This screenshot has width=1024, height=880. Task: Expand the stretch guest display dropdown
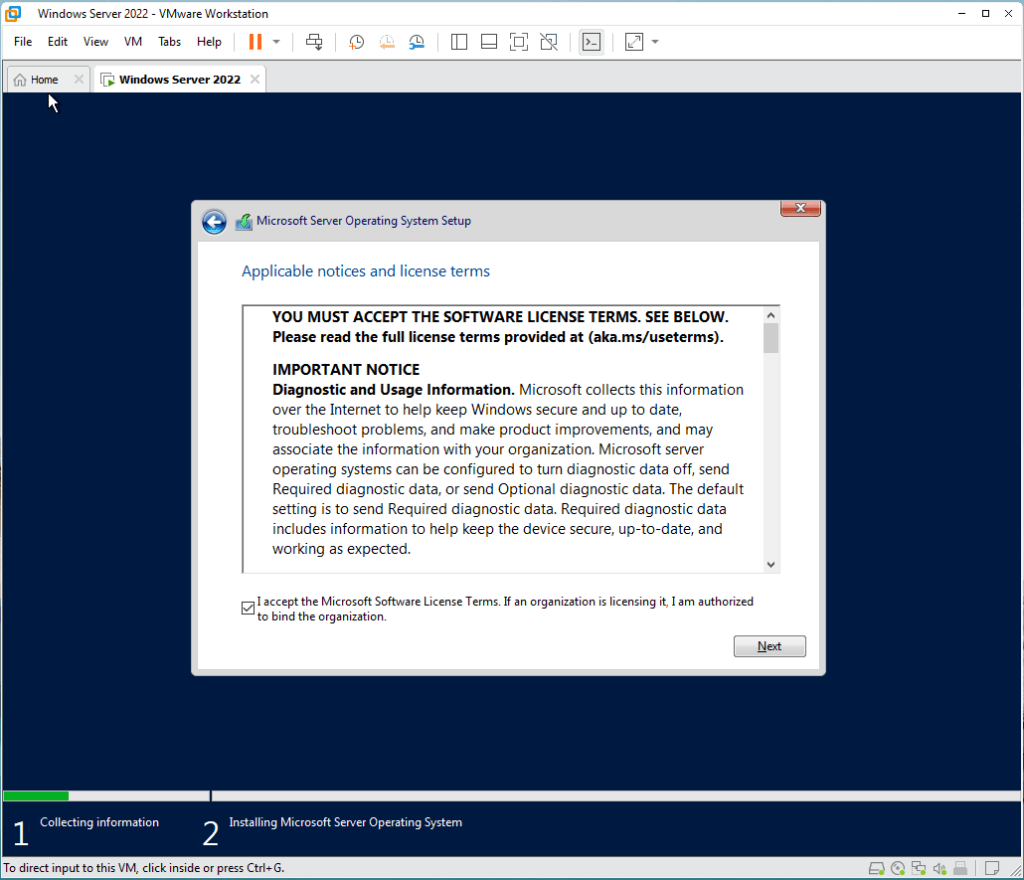click(x=655, y=42)
